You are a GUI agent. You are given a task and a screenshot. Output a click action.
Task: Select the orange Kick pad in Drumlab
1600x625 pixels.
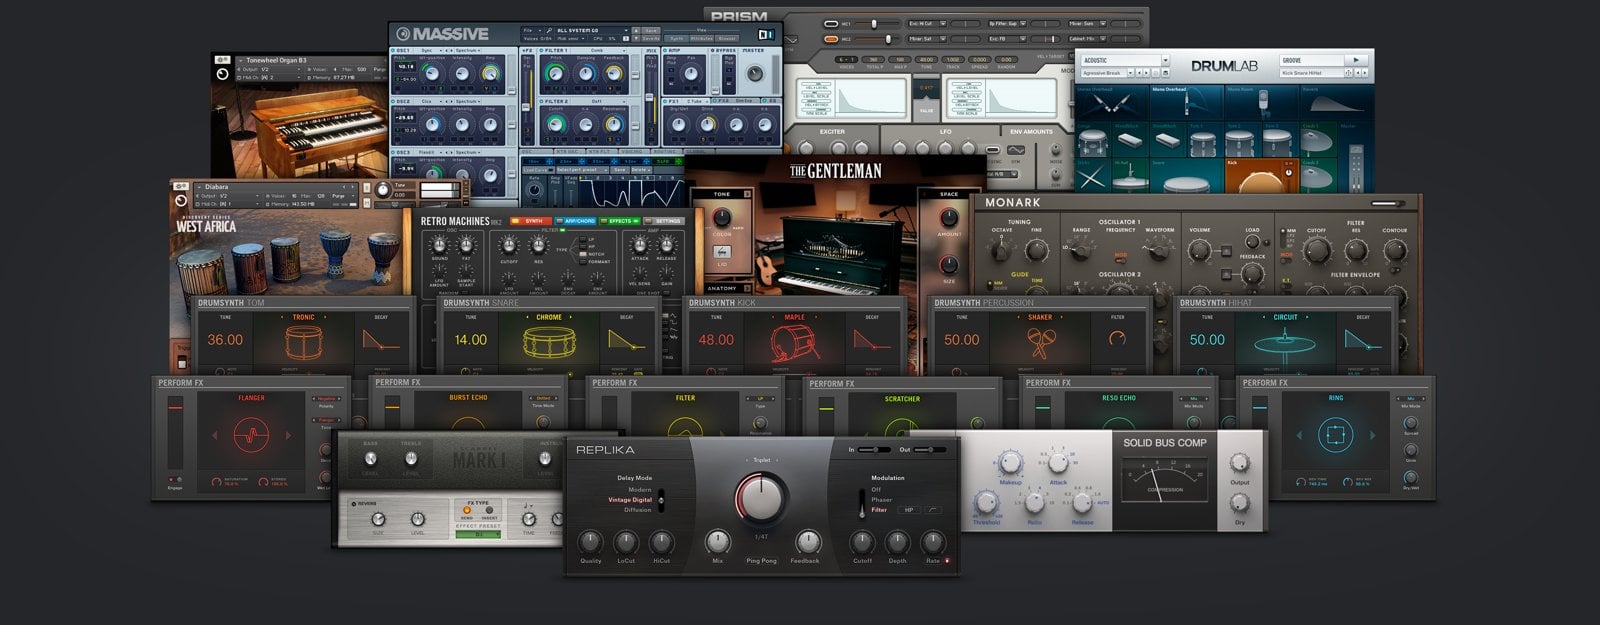pos(1260,176)
